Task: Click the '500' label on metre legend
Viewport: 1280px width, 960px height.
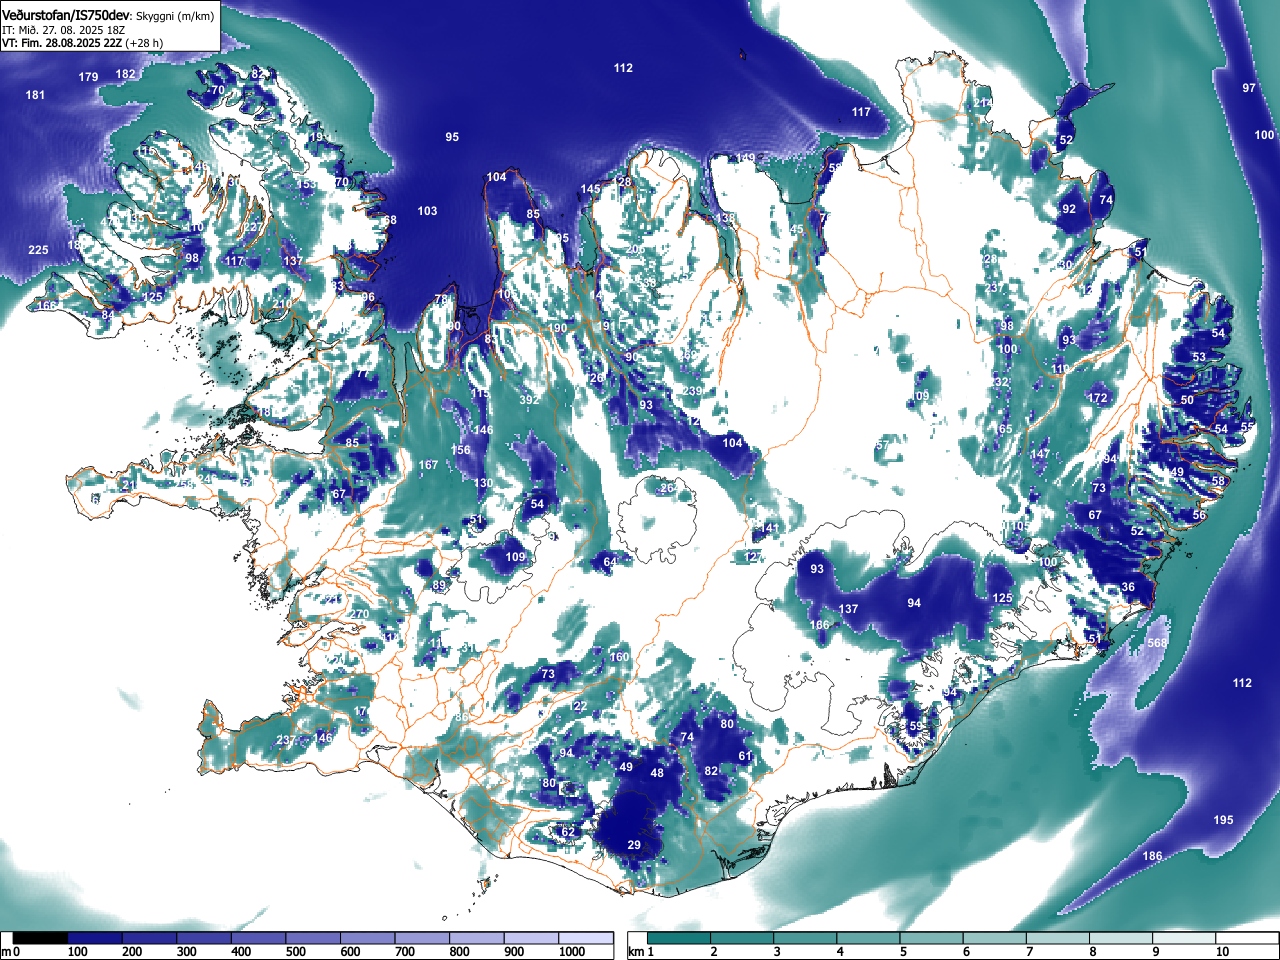Action: pyautogui.click(x=295, y=952)
